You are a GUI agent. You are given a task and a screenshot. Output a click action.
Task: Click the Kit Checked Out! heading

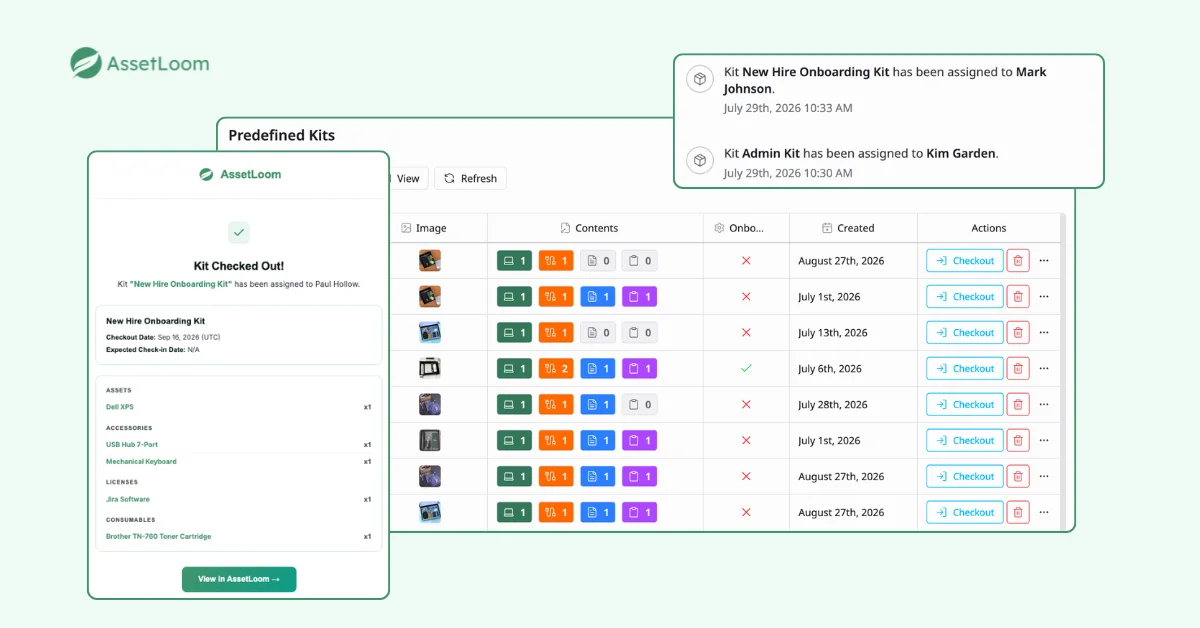click(239, 266)
